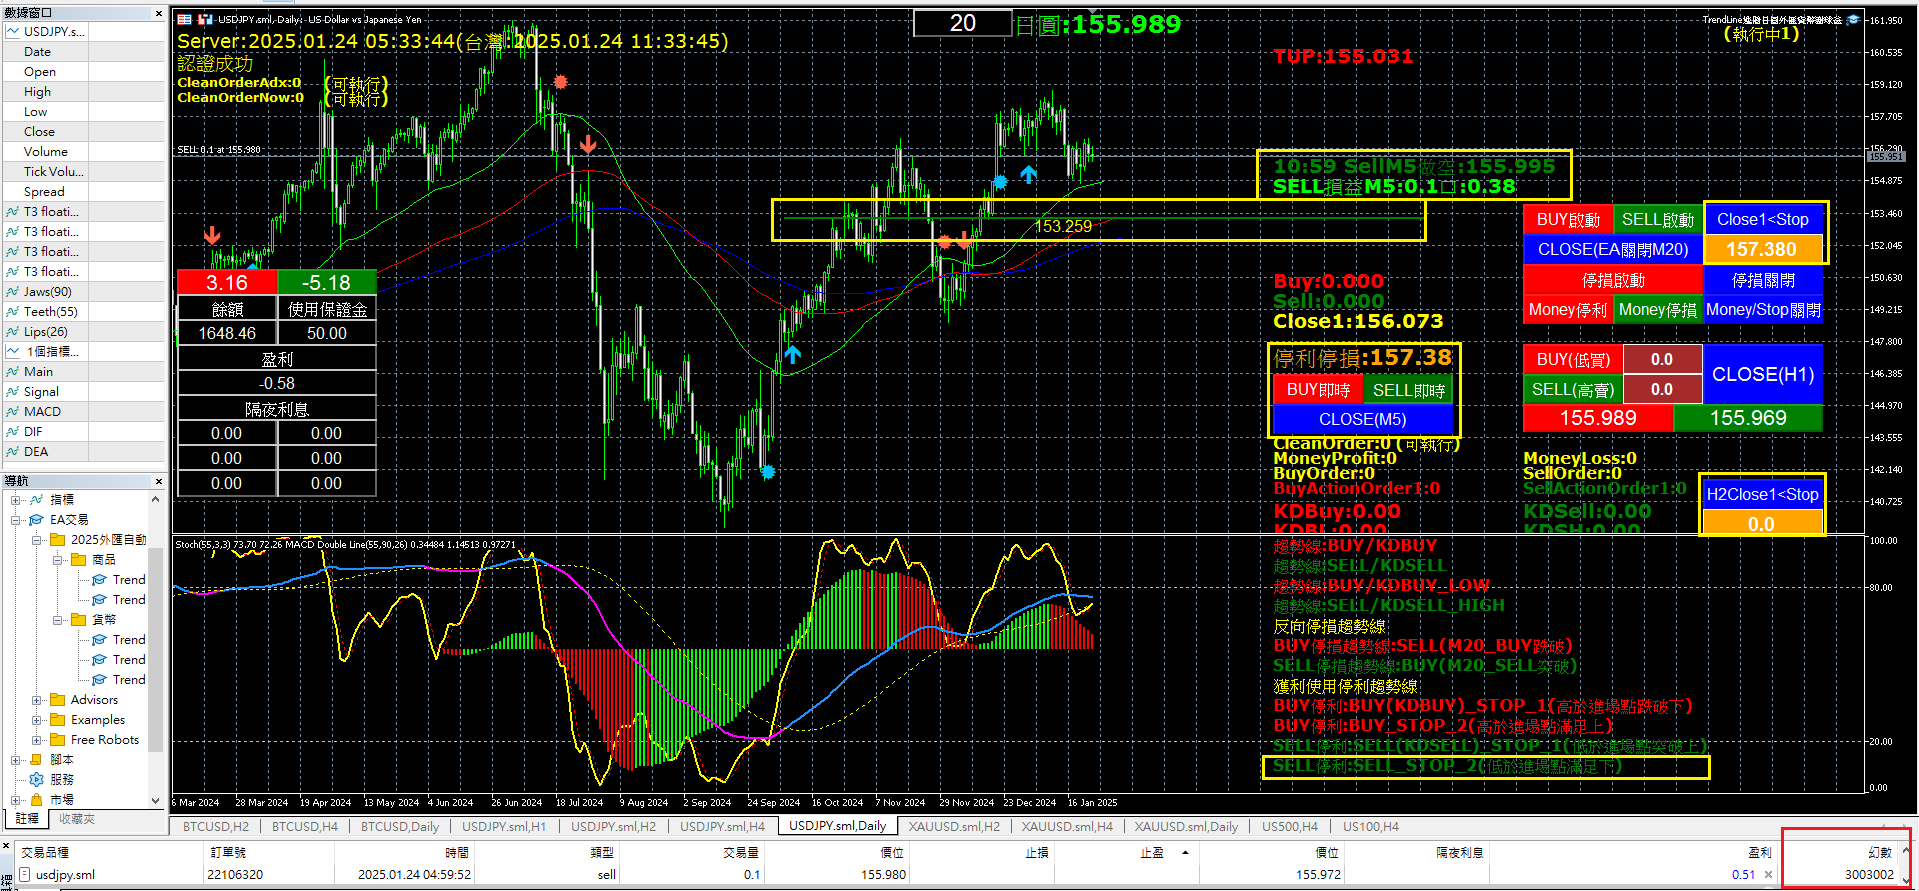The height and width of the screenshot is (891, 1919).
Task: Click the × to close the usdjpy.sml order
Action: click(1768, 875)
